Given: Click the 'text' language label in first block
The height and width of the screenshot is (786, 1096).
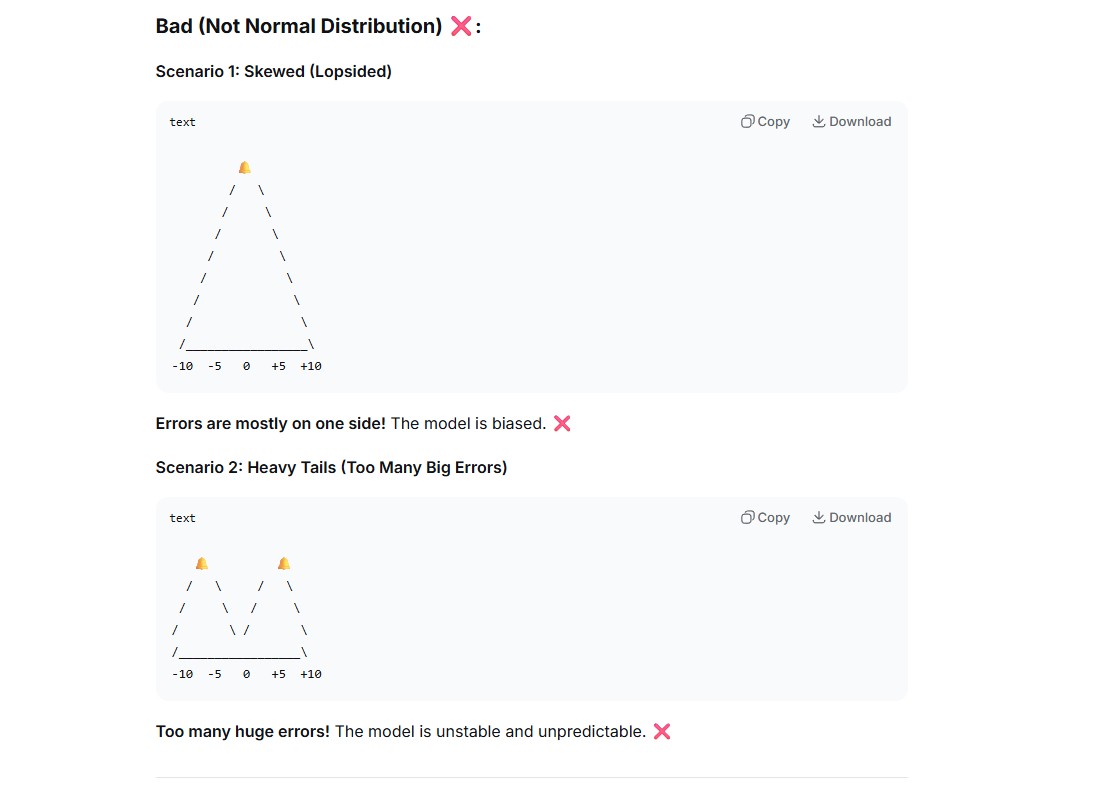Looking at the screenshot, I should 182,122.
